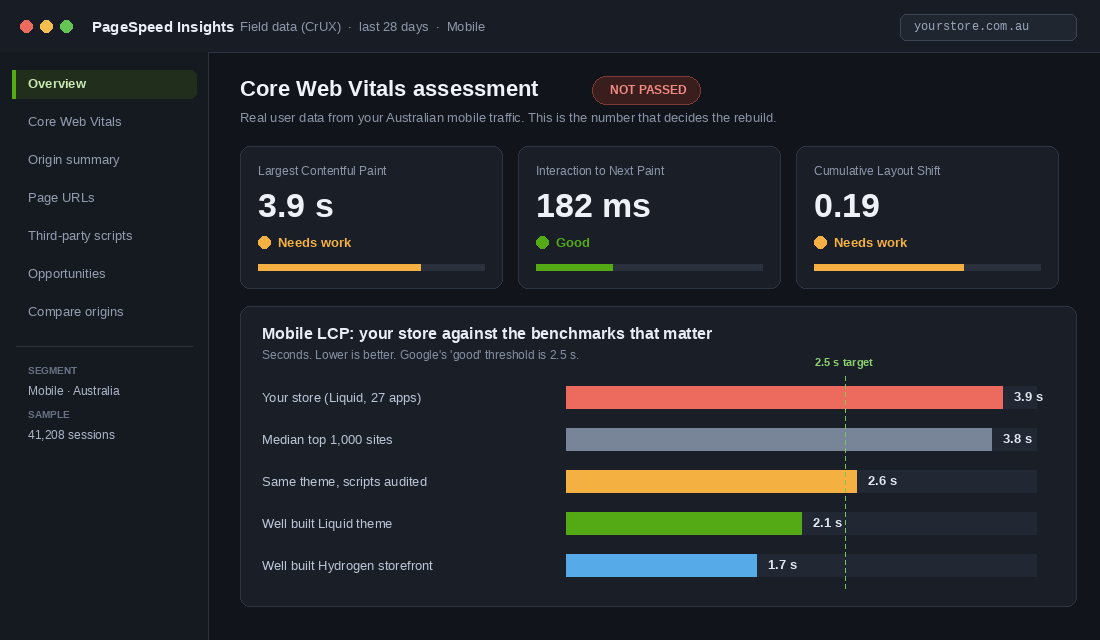The height and width of the screenshot is (640, 1100).
Task: Click the 1.7 s bar value
Action: pos(782,566)
